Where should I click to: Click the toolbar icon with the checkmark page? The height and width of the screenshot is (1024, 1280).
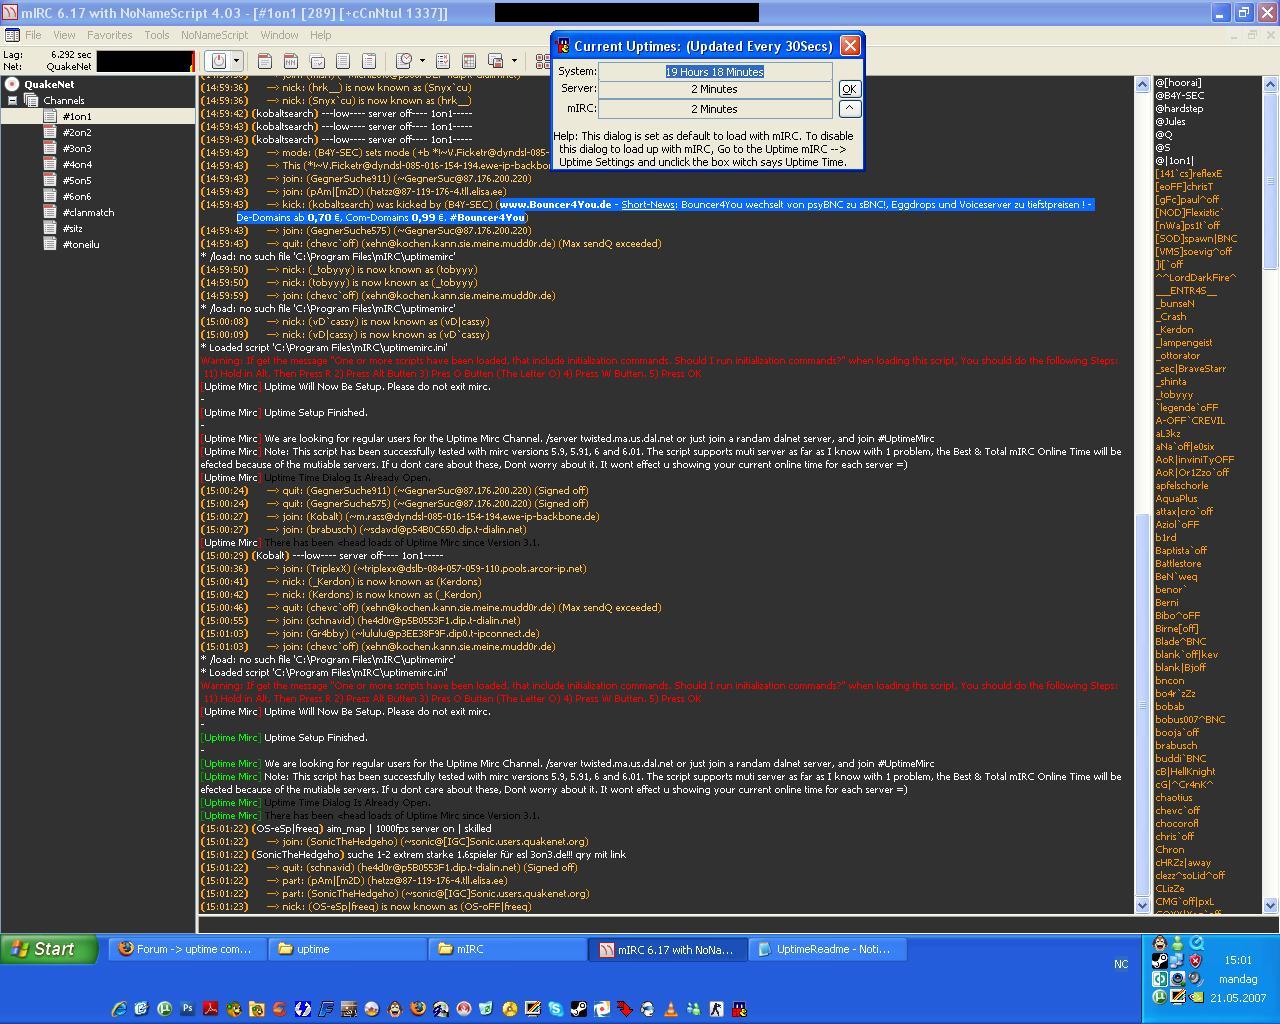(x=317, y=61)
